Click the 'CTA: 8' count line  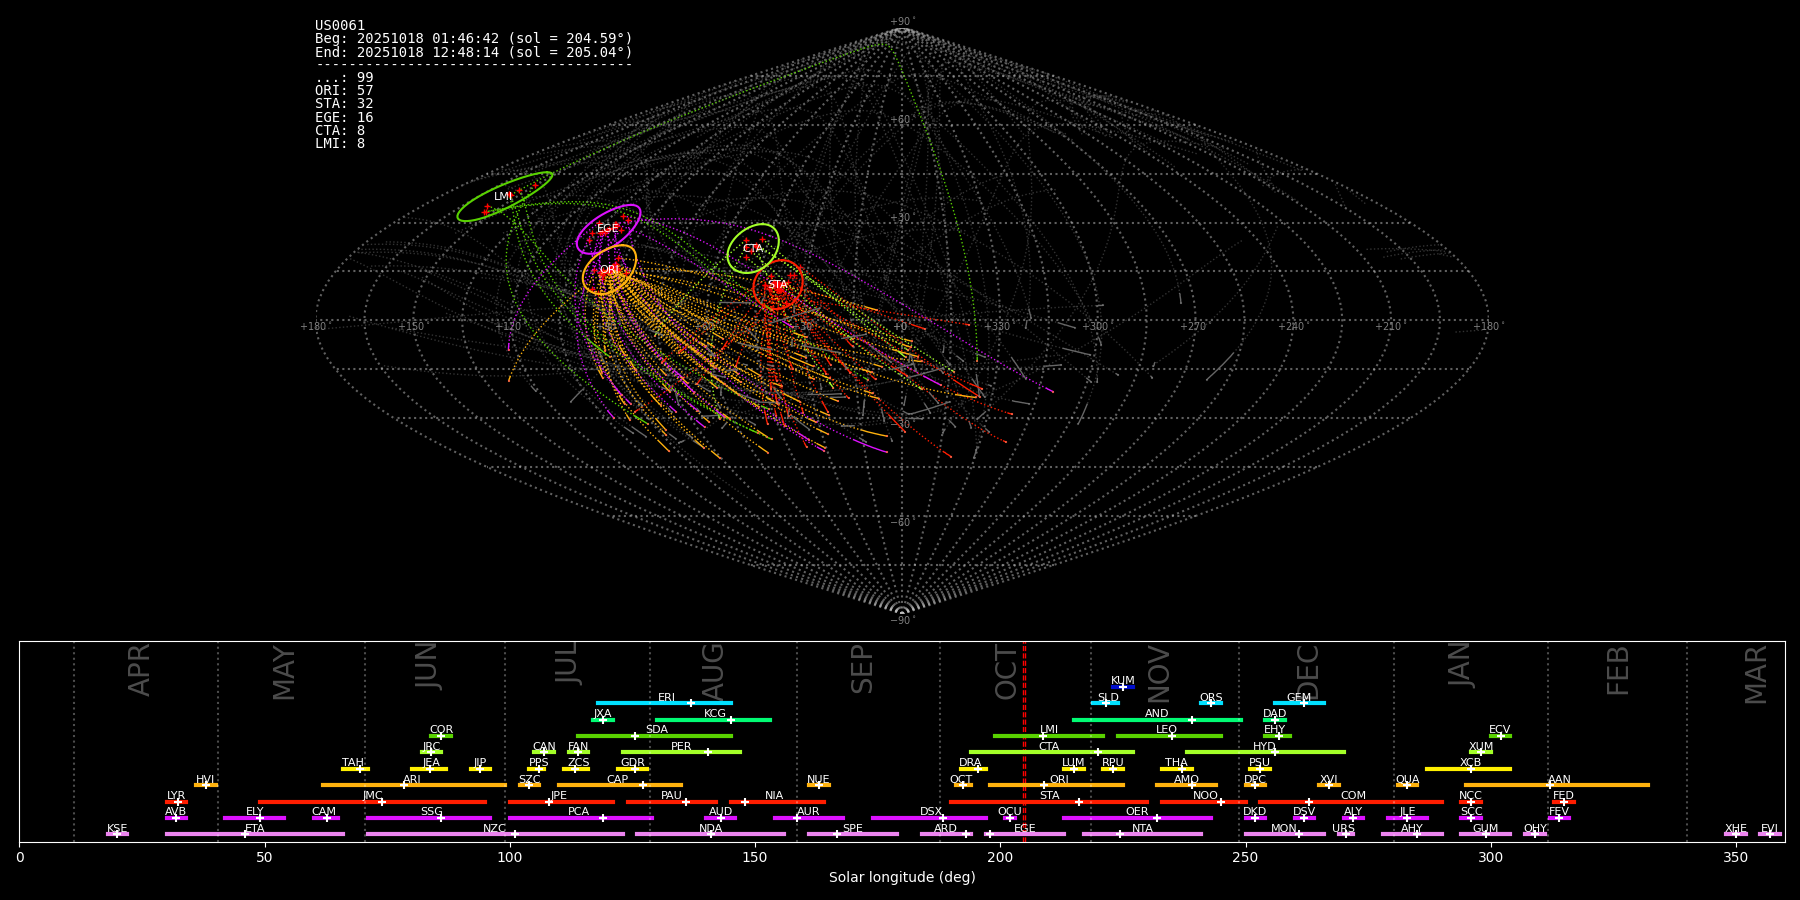(340, 131)
